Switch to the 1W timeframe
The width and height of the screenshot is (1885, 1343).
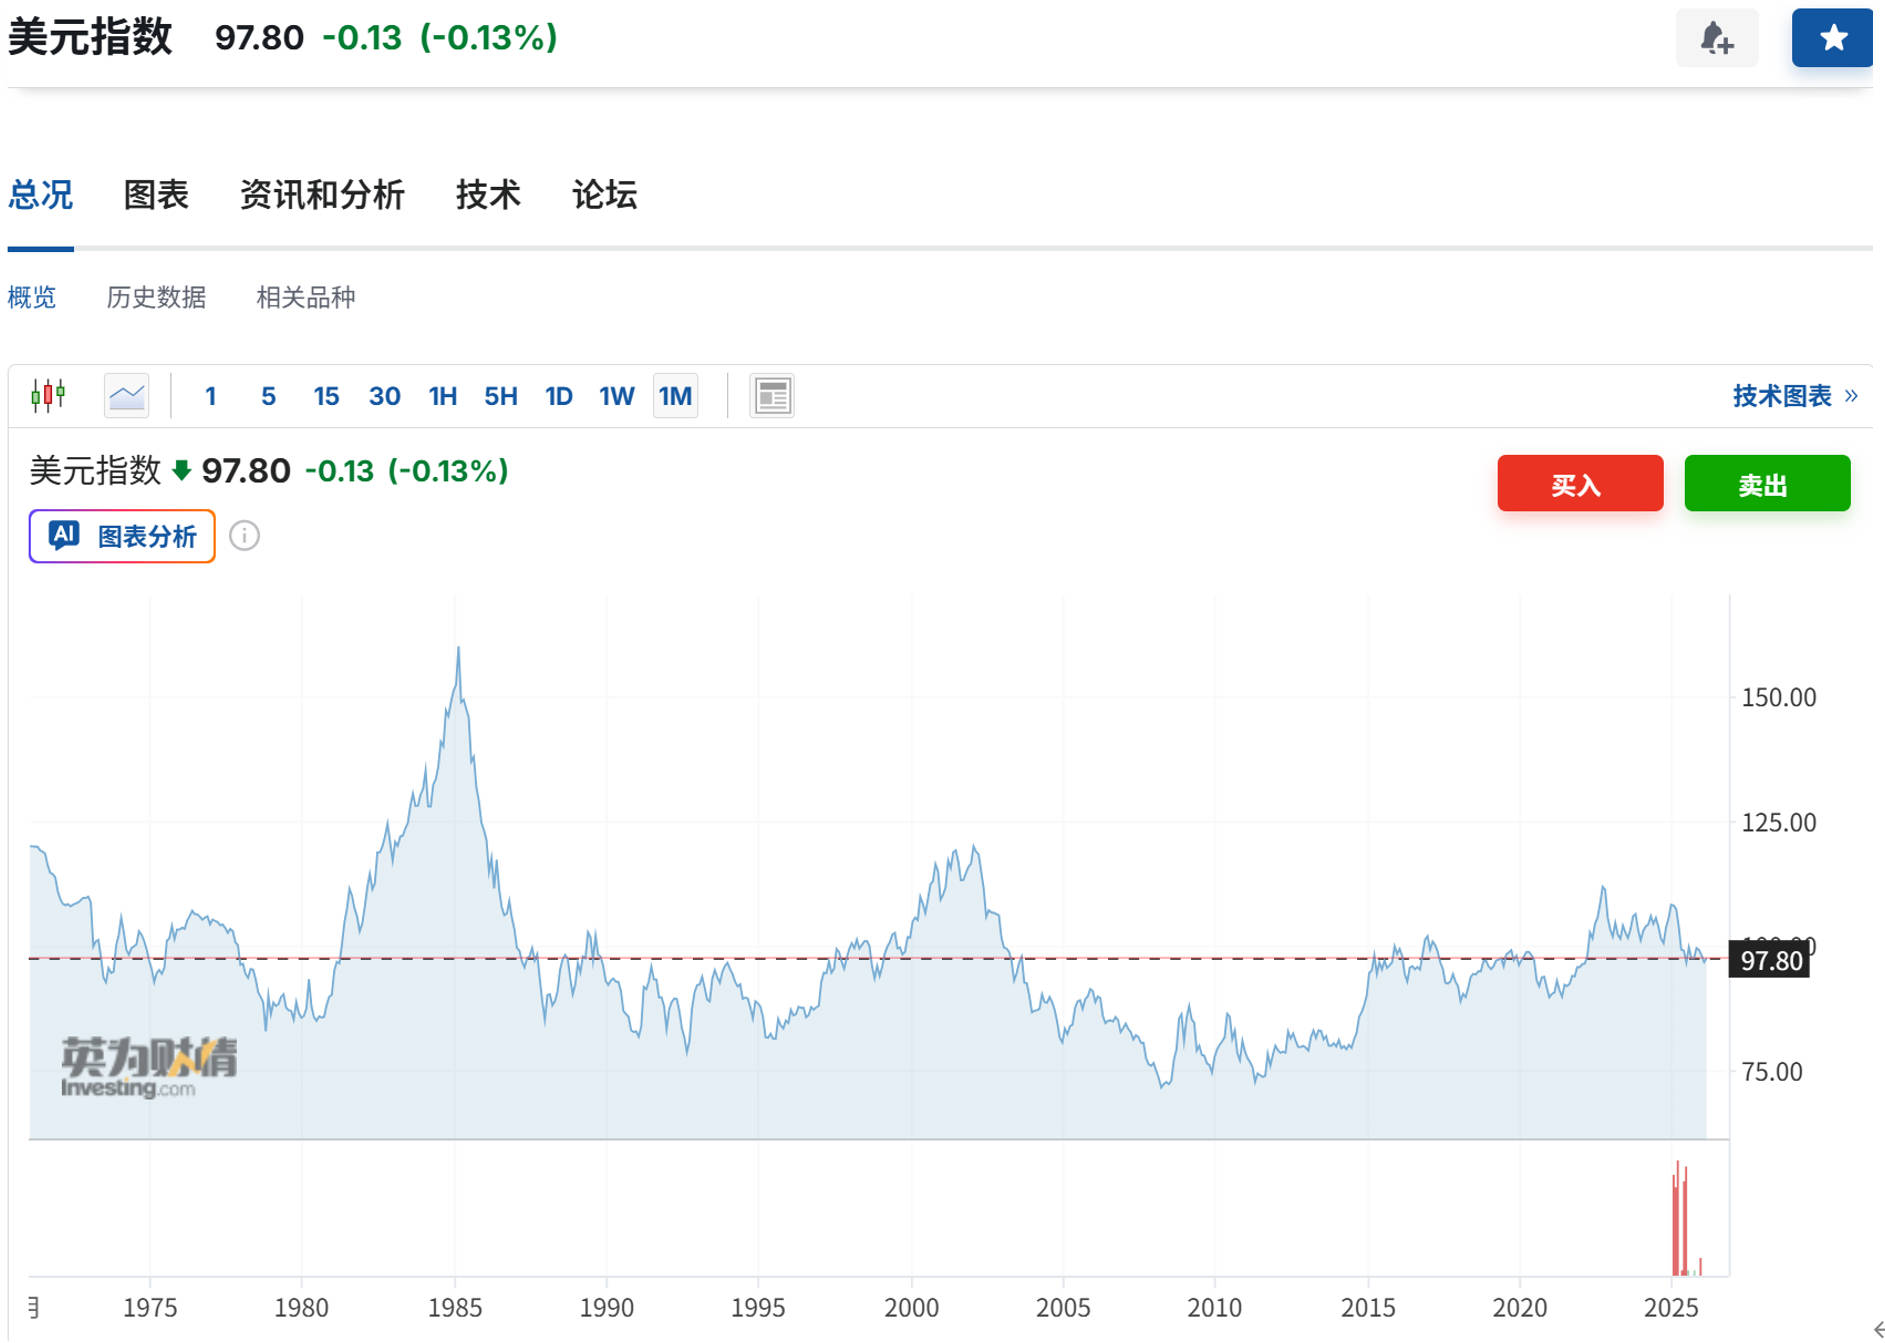tap(616, 396)
